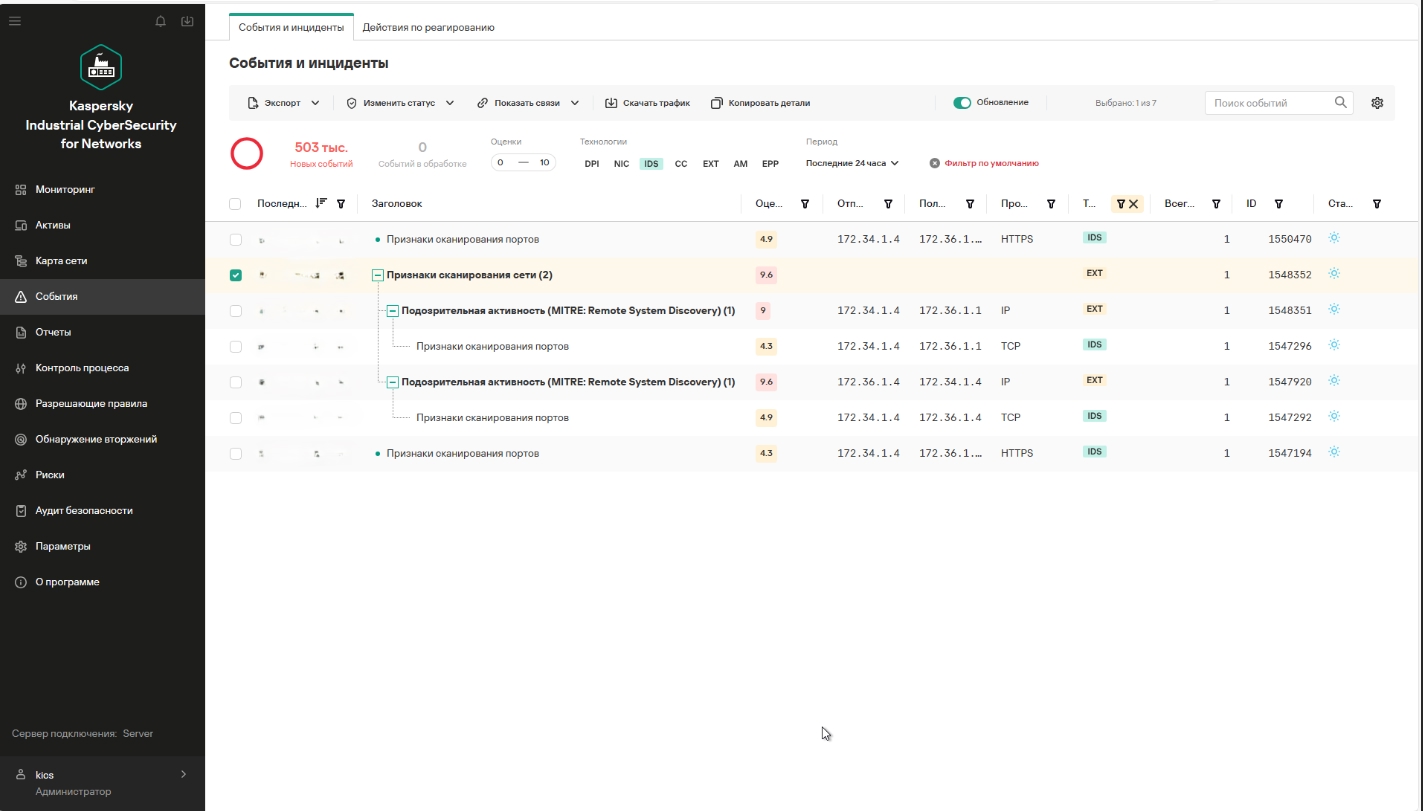Click into the Поиск событий search field
1423x811 pixels.
[x=1268, y=103]
